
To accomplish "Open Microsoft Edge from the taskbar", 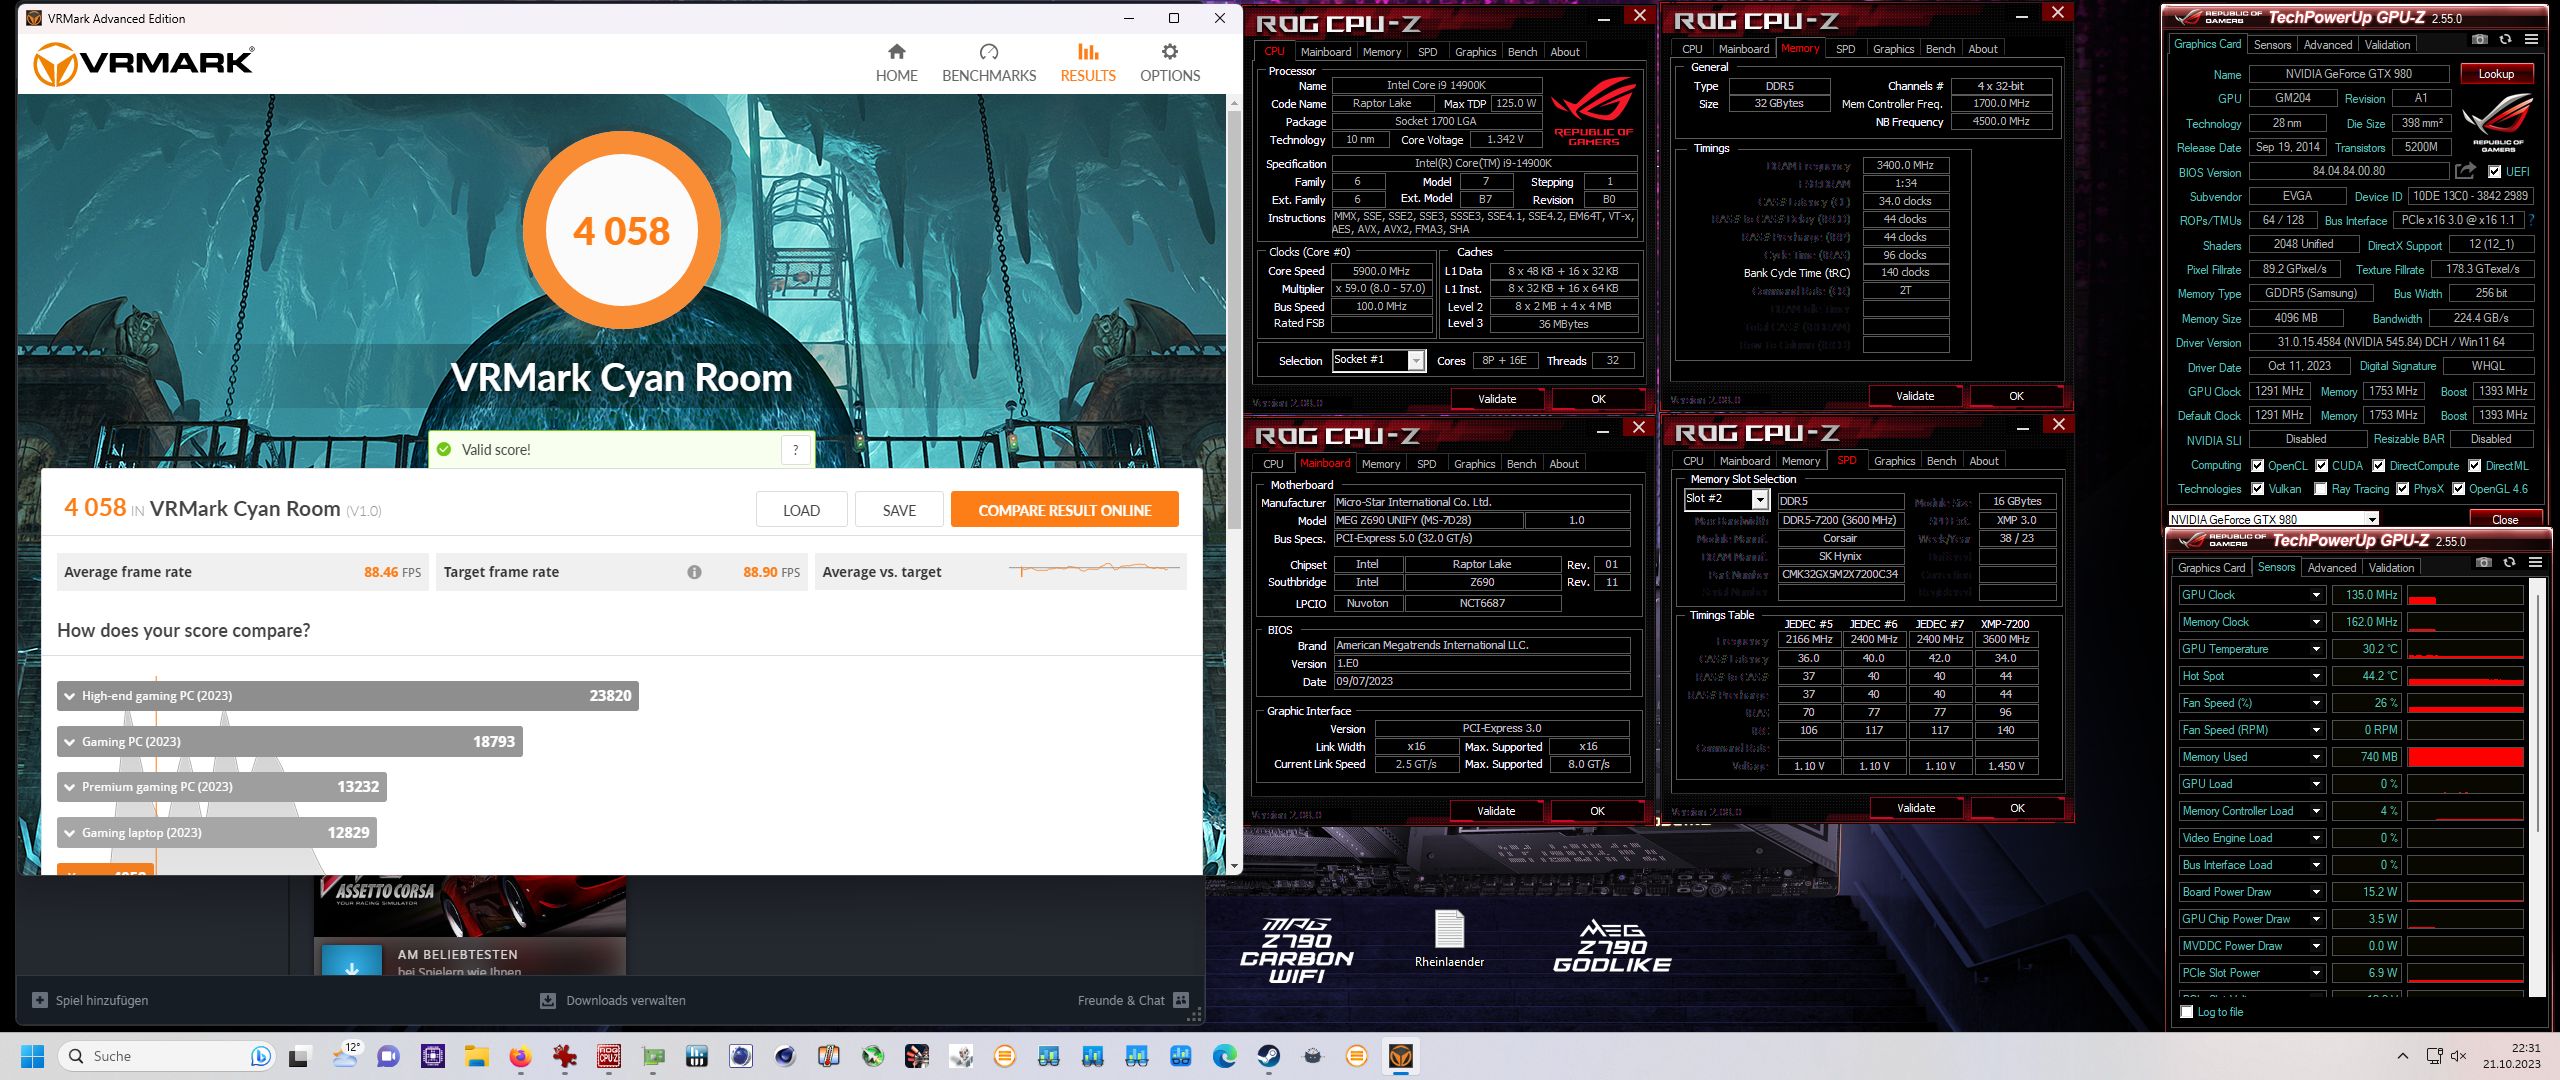I will [1224, 1056].
